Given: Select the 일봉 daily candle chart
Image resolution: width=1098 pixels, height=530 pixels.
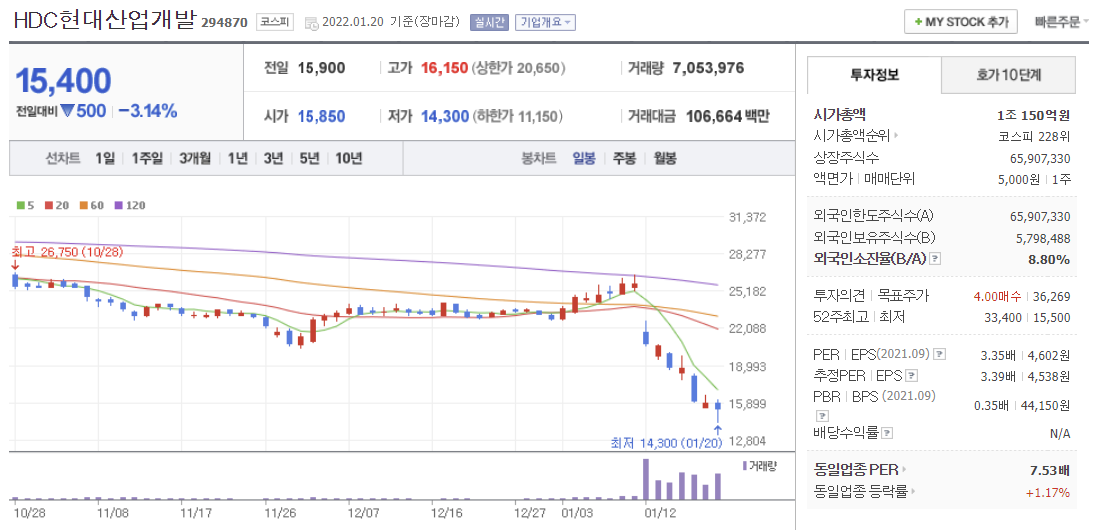Looking at the screenshot, I should pos(583,159).
